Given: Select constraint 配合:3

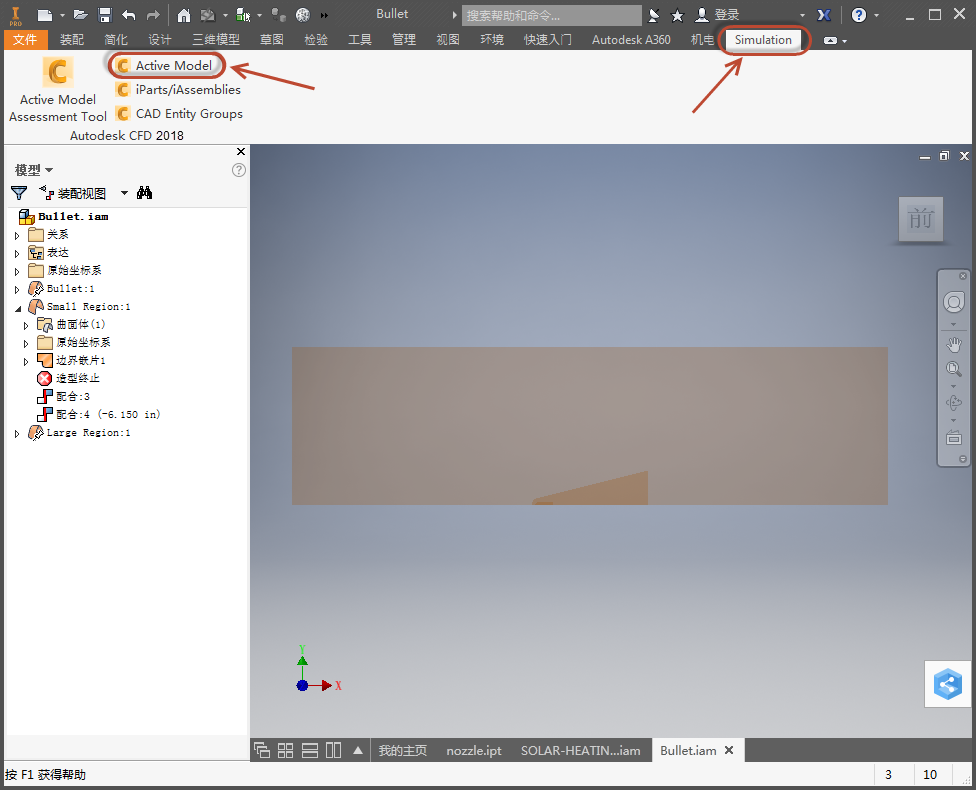Looking at the screenshot, I should pyautogui.click(x=63, y=397).
